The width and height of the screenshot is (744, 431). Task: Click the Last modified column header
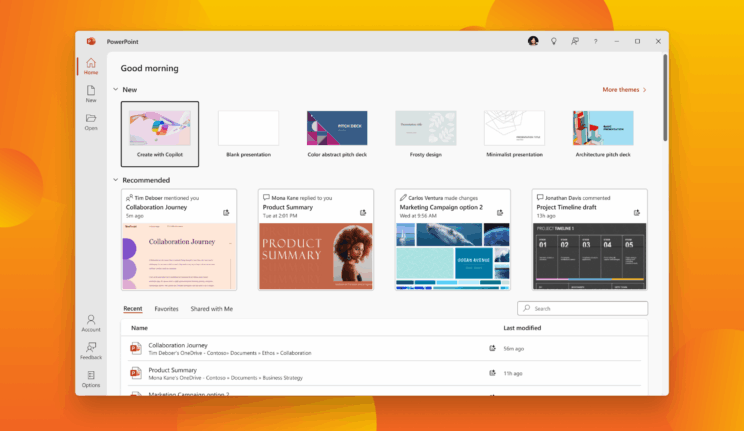522,328
